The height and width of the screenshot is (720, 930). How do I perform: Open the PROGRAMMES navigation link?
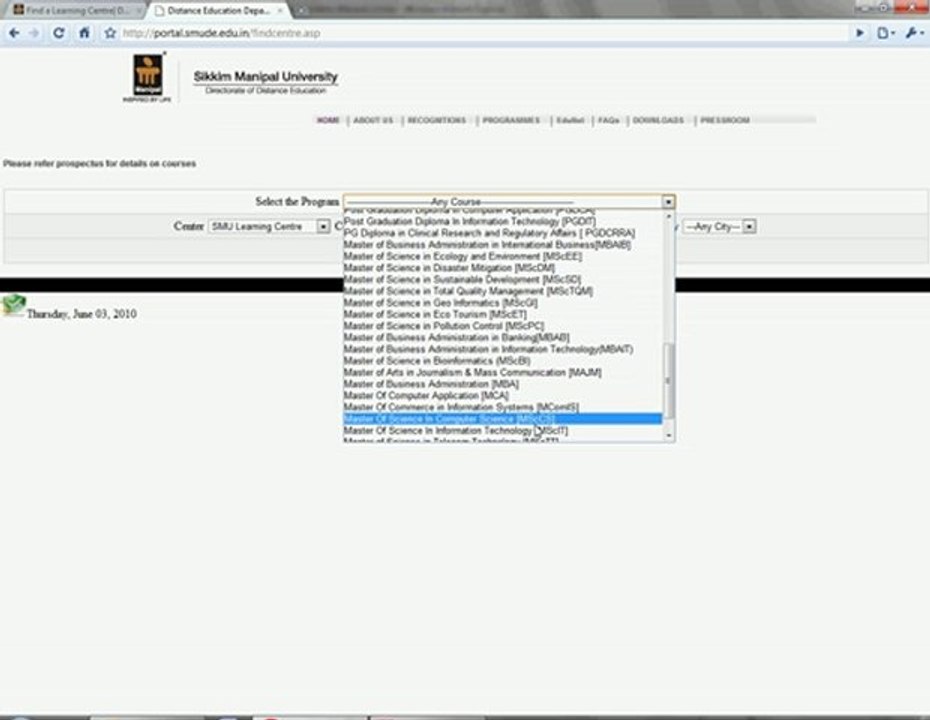pos(511,120)
